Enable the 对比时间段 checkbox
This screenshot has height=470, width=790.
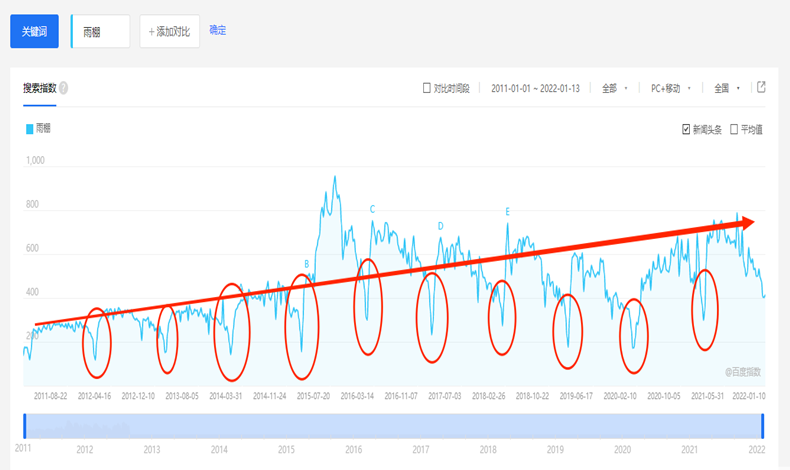point(428,88)
